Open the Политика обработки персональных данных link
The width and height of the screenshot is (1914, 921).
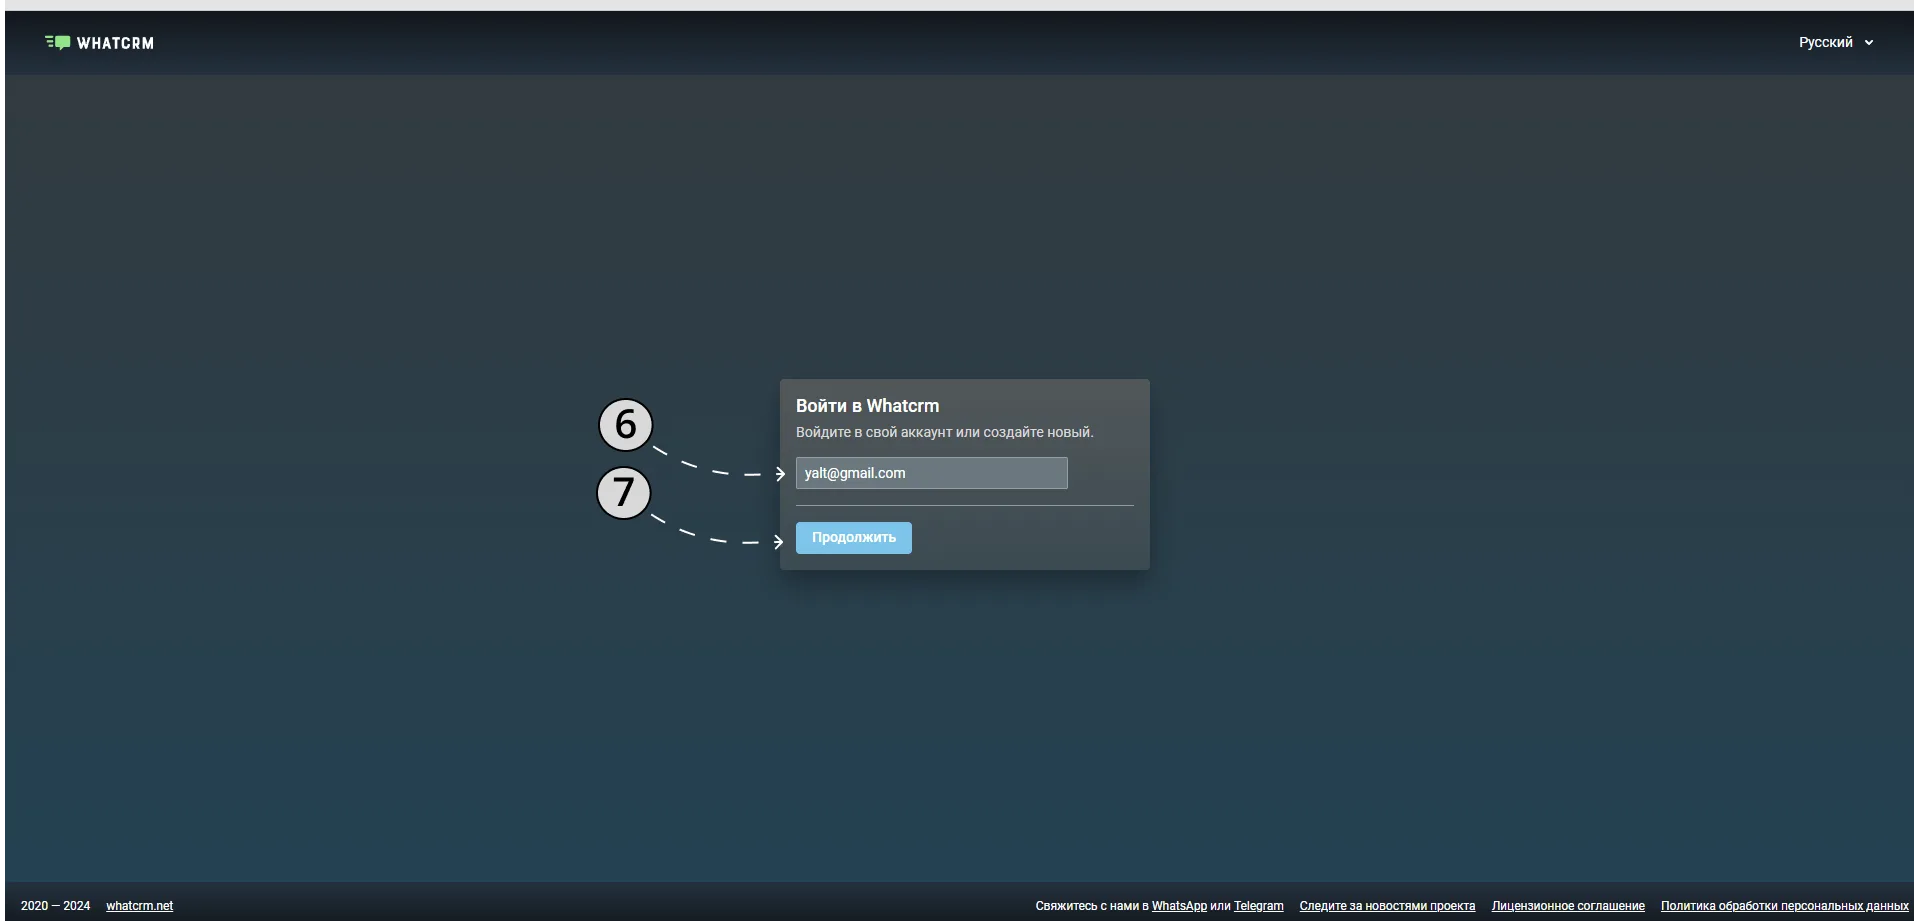point(1784,906)
